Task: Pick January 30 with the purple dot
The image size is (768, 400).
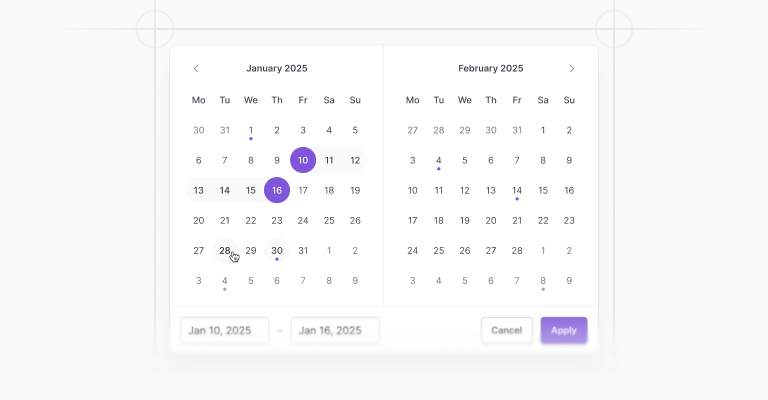Action: coord(277,251)
